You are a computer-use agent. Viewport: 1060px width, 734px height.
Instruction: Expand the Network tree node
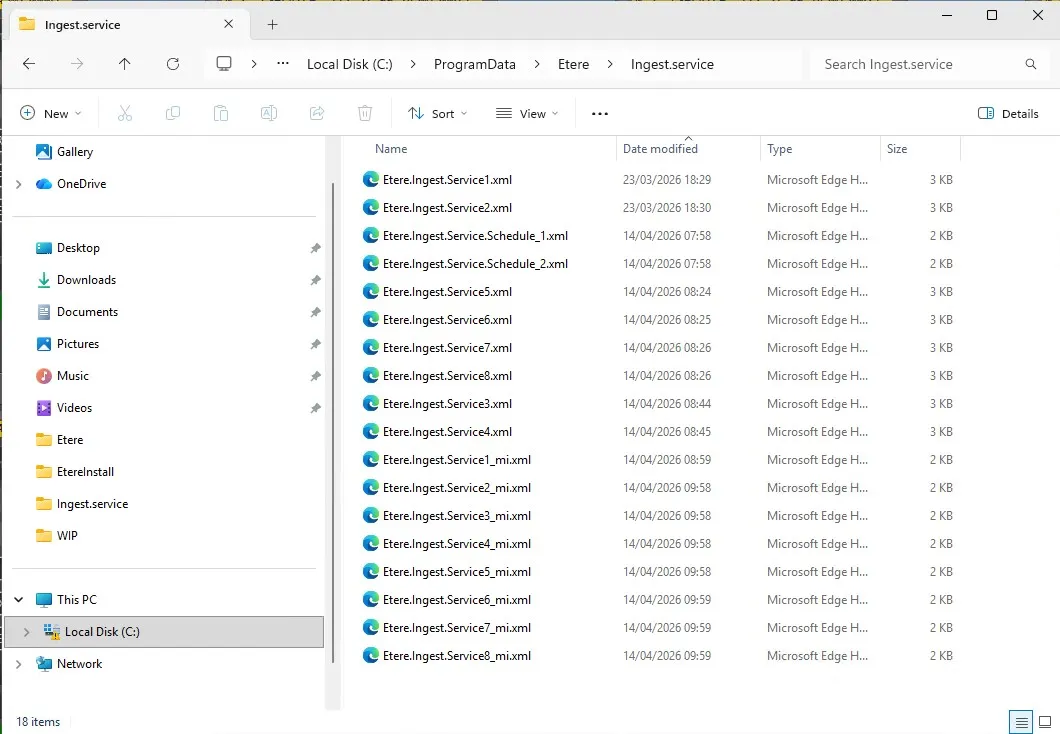click(x=18, y=664)
